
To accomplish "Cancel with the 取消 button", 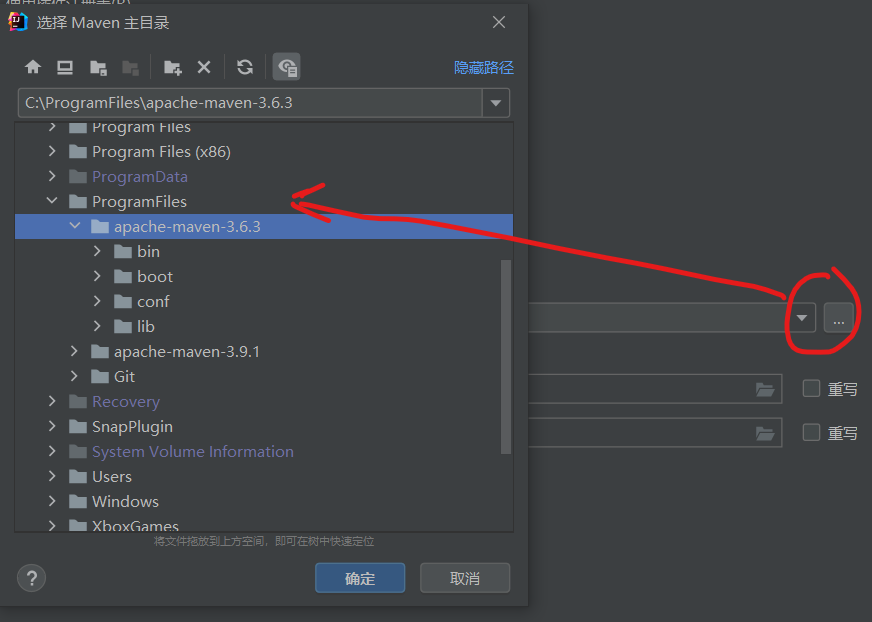I will (x=465, y=578).
